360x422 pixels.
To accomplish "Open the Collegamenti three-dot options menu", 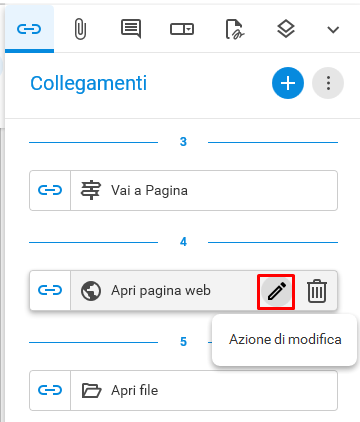I will click(328, 83).
